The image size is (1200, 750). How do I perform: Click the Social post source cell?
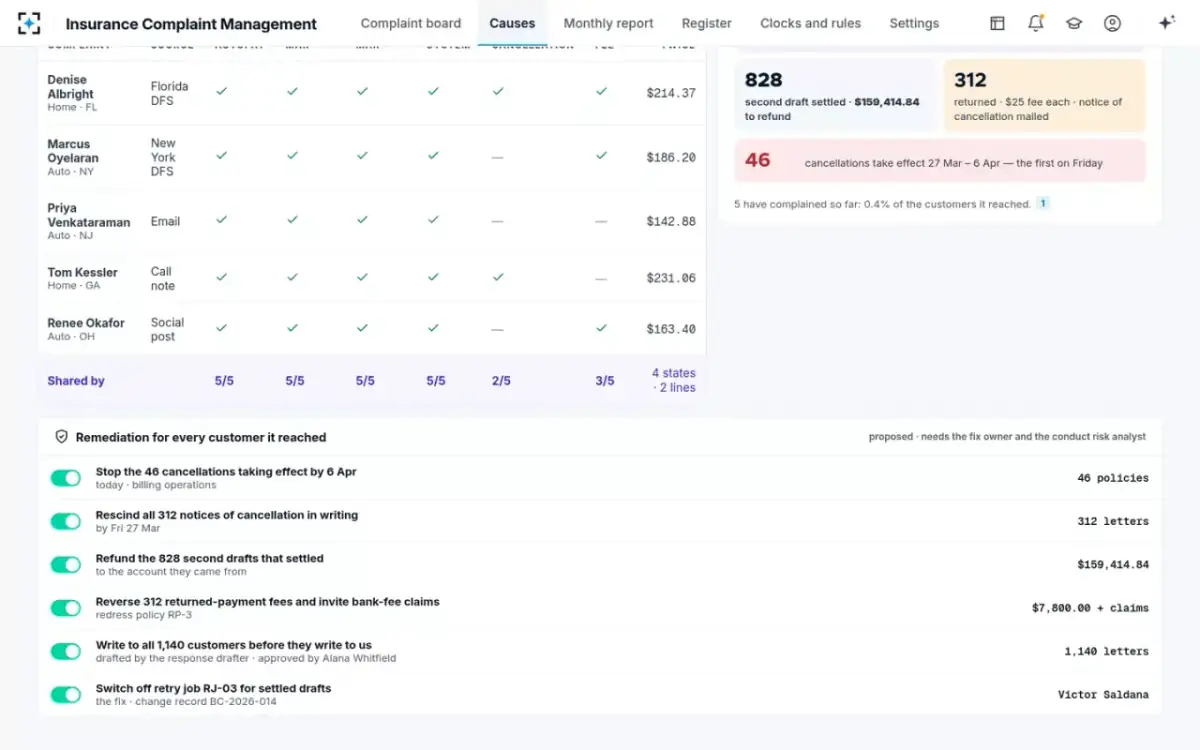pos(167,329)
